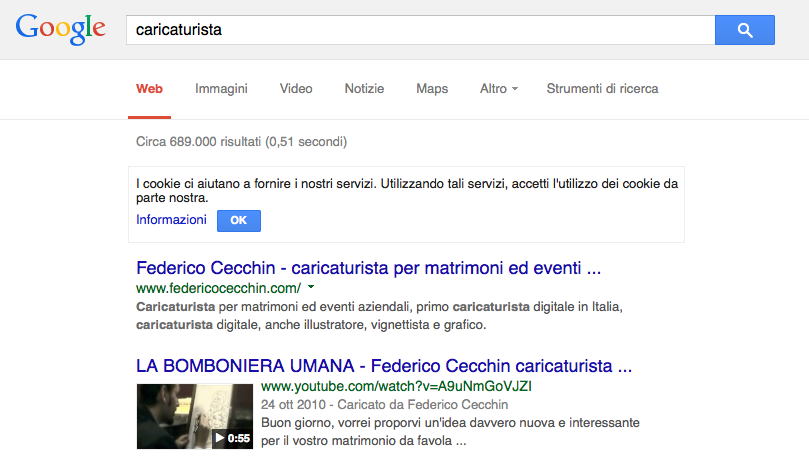Select the Web tab

149,89
